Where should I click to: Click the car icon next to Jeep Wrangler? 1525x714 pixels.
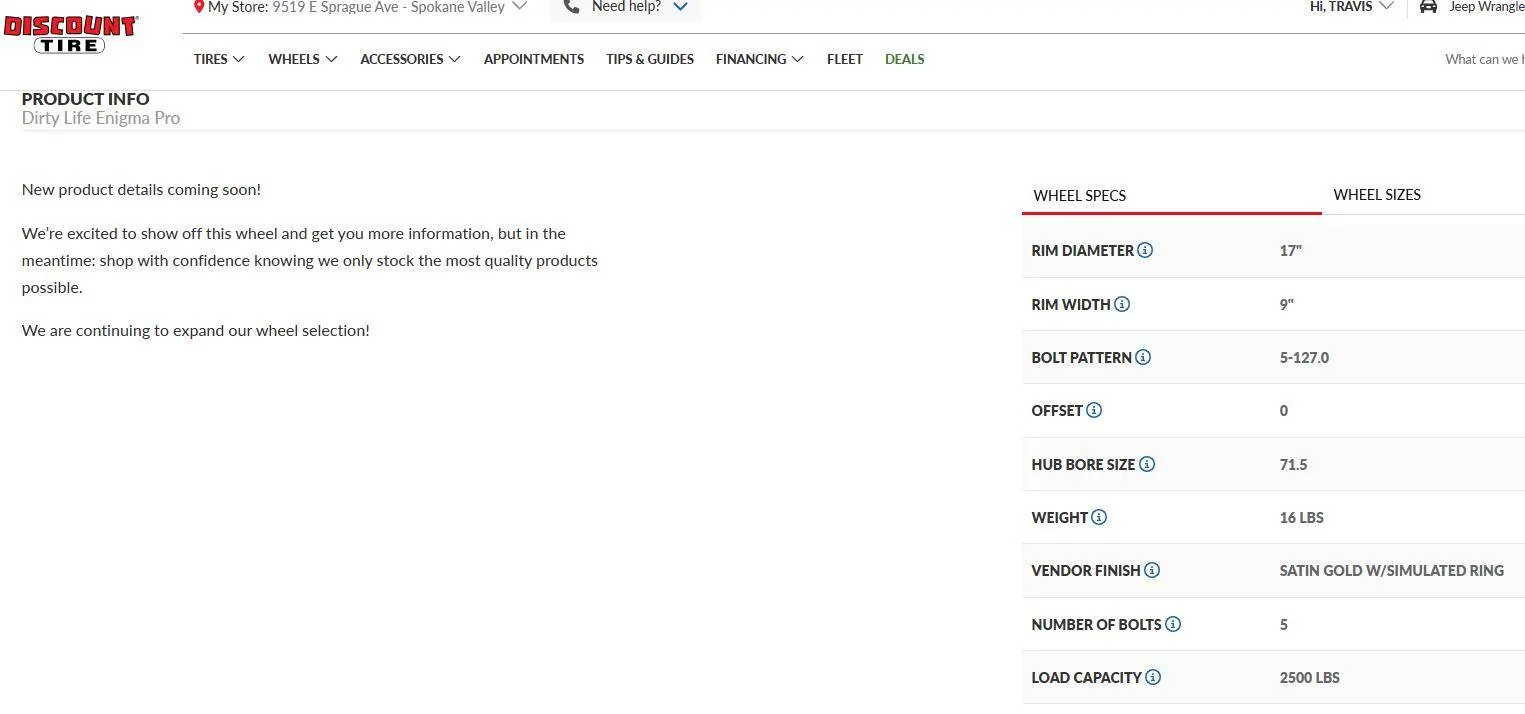(1428, 6)
